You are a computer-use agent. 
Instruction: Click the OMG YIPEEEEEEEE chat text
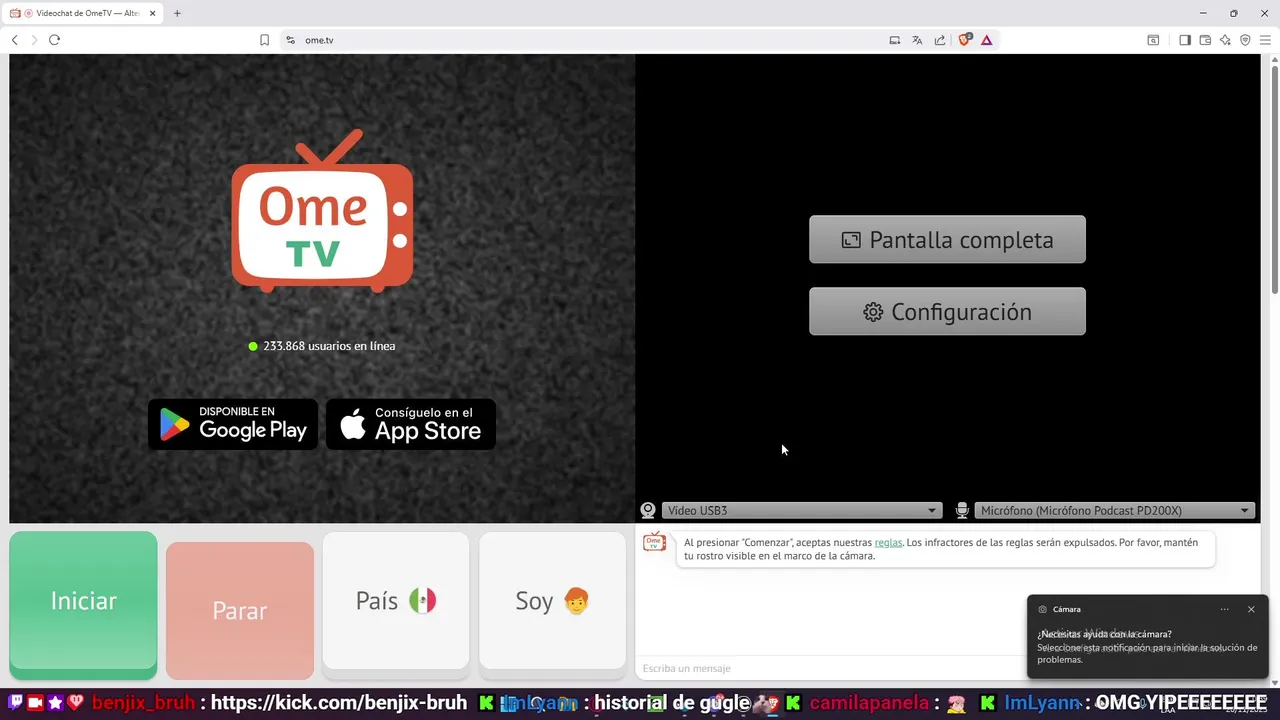click(1181, 703)
